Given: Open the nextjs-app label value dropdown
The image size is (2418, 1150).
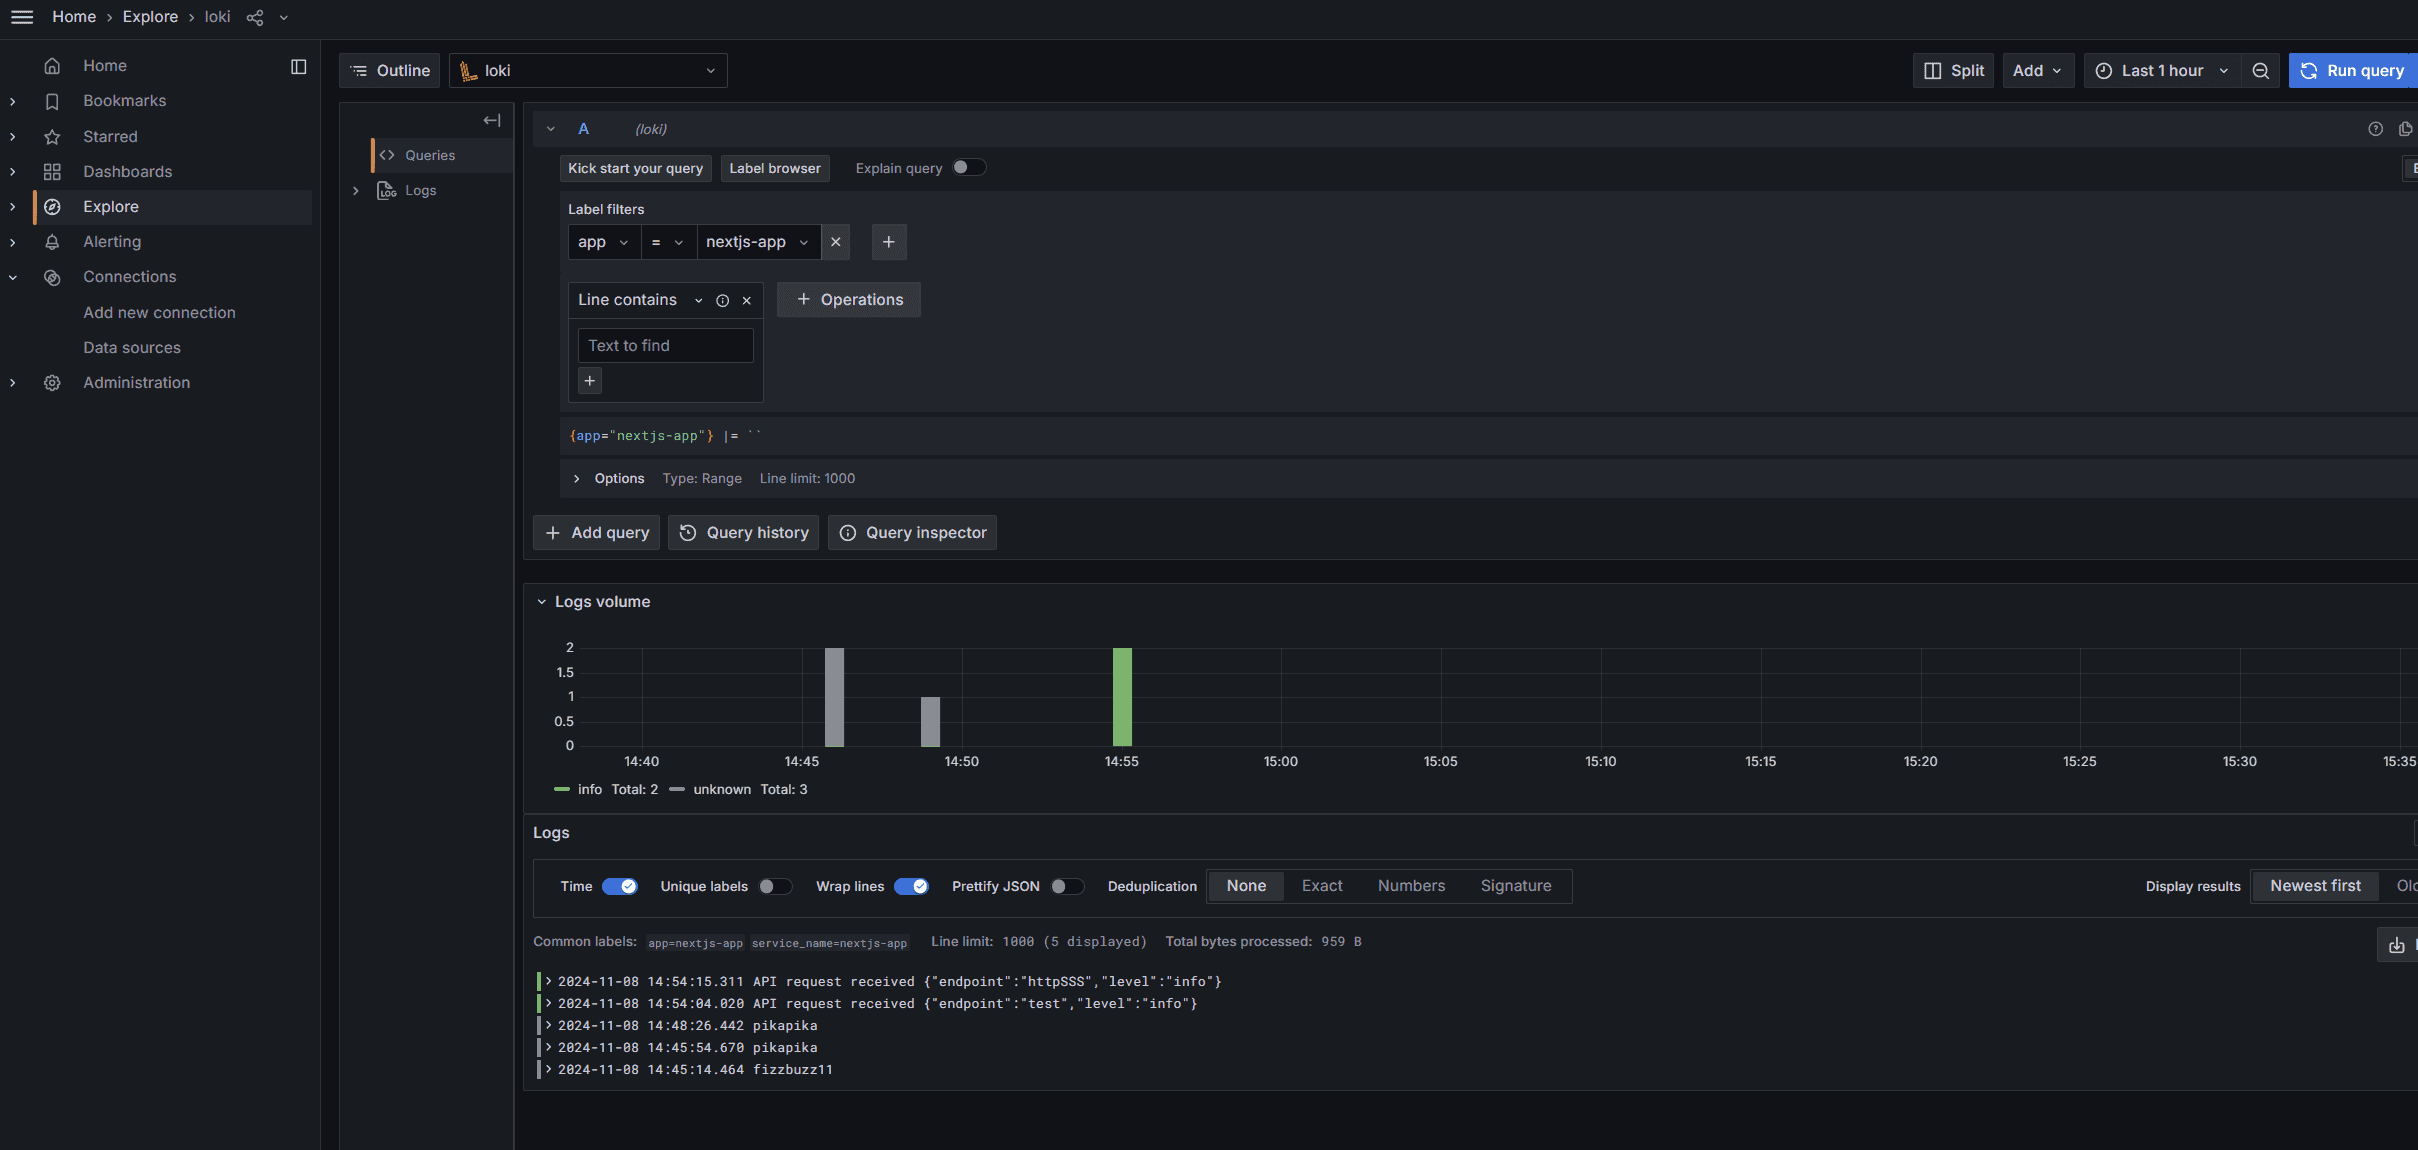Looking at the screenshot, I should (757, 241).
